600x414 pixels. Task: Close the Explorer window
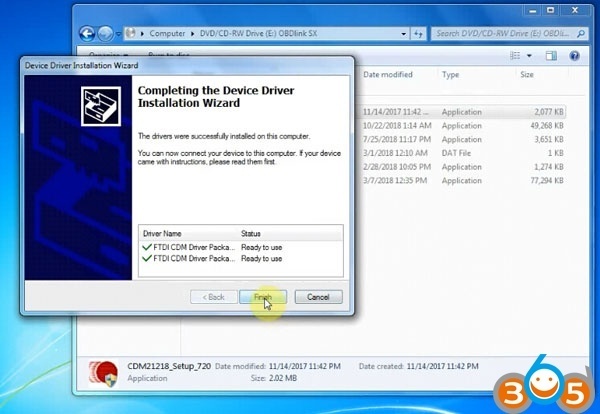pyautogui.click(x=575, y=11)
